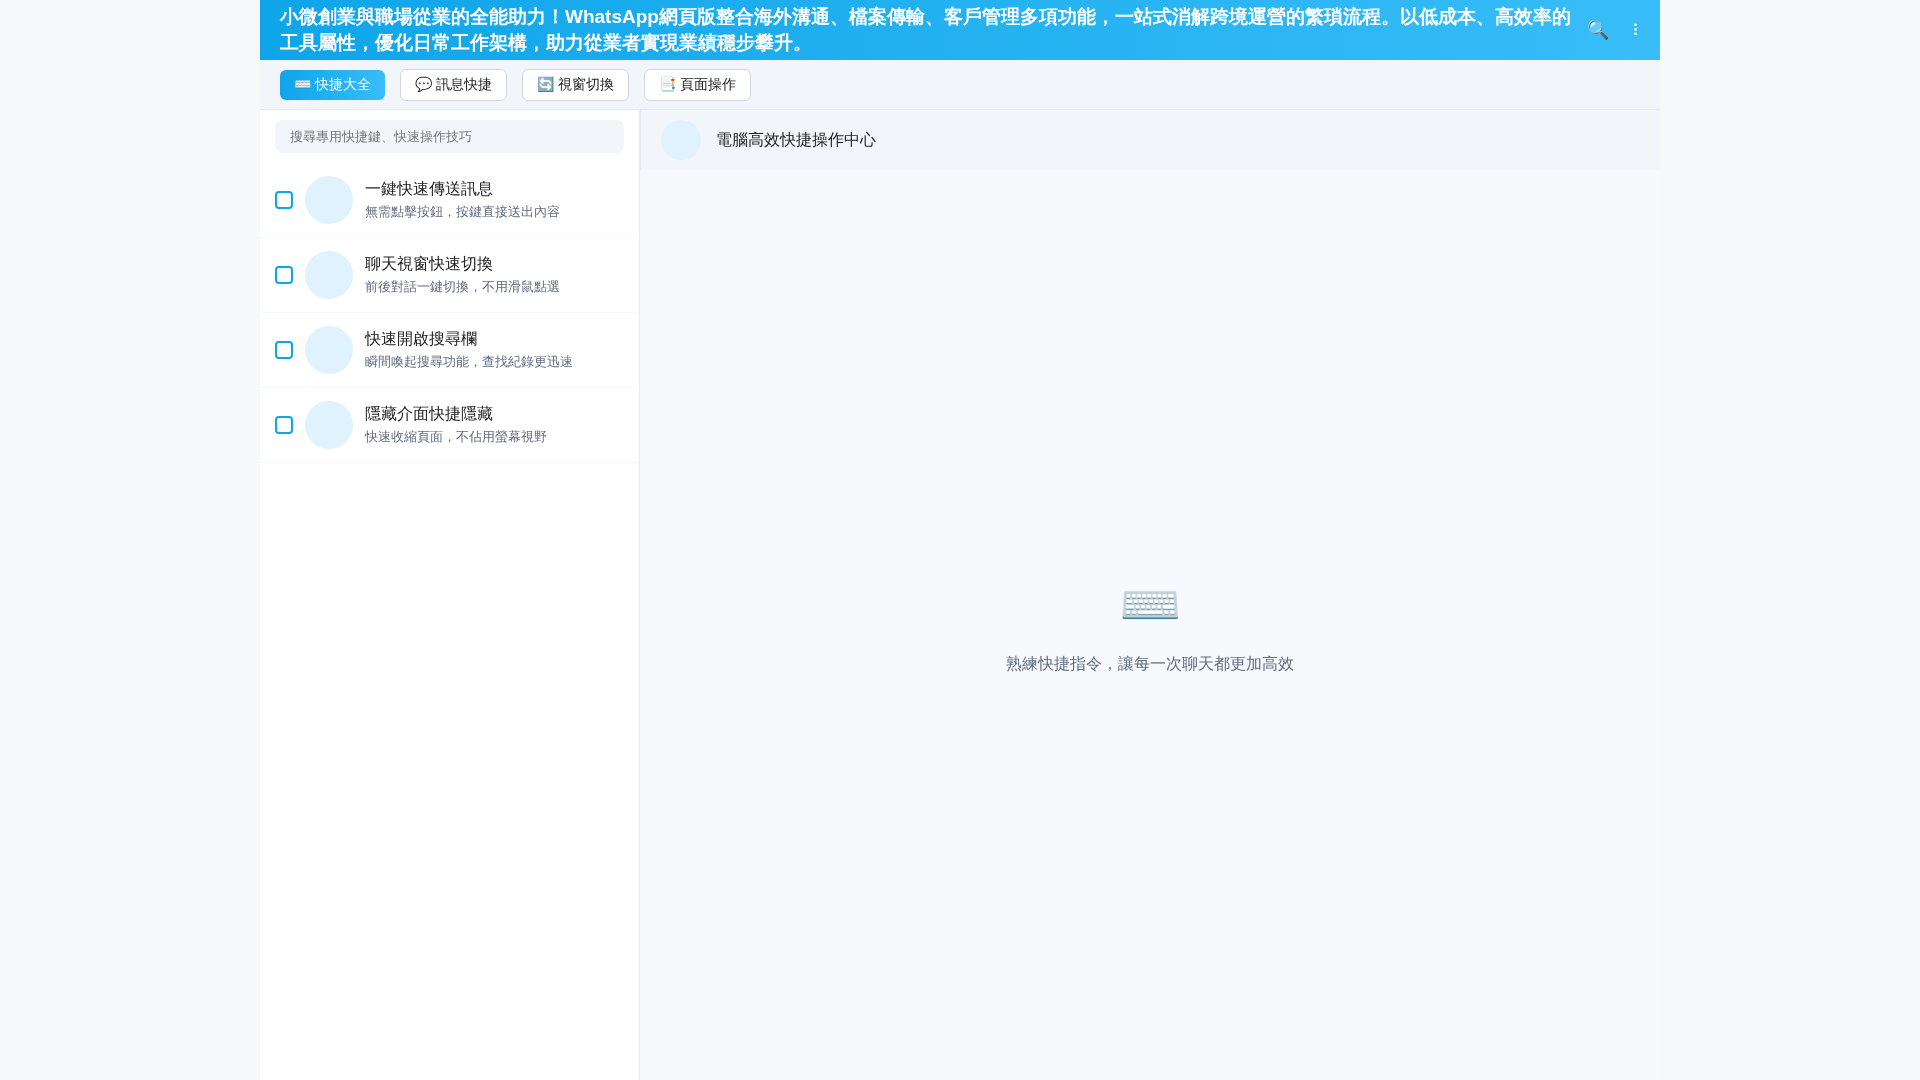Check the box for 快速開啟搜尋欄
1920x1080 pixels.
point(284,350)
